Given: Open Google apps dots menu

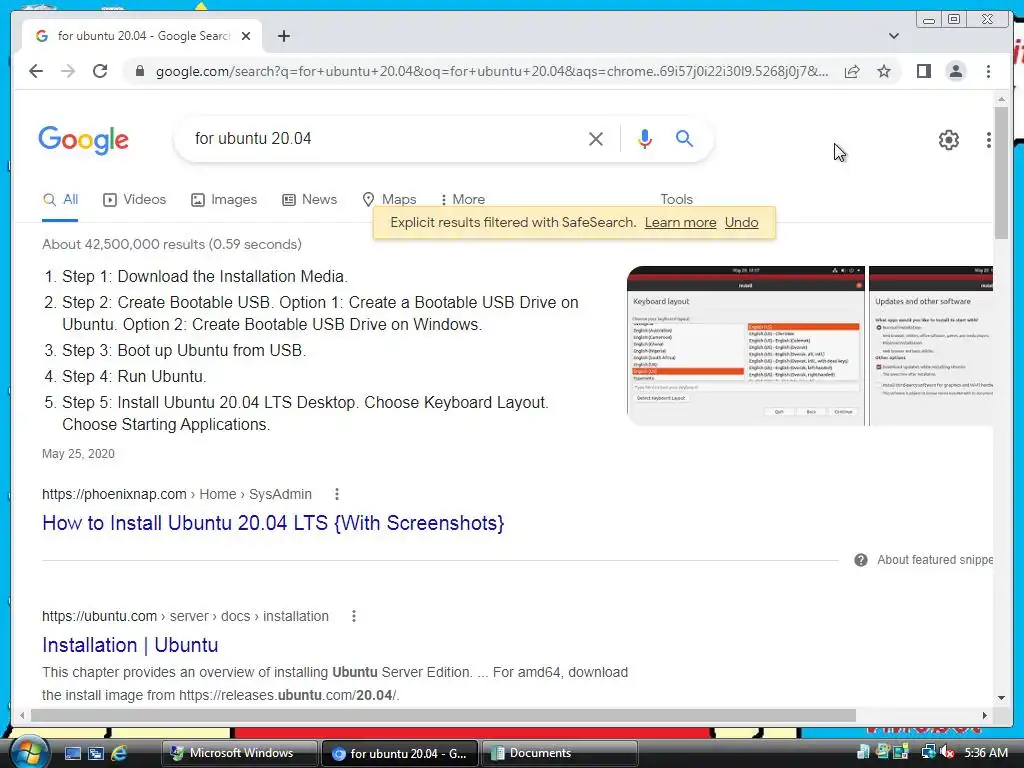Looking at the screenshot, I should tap(989, 139).
